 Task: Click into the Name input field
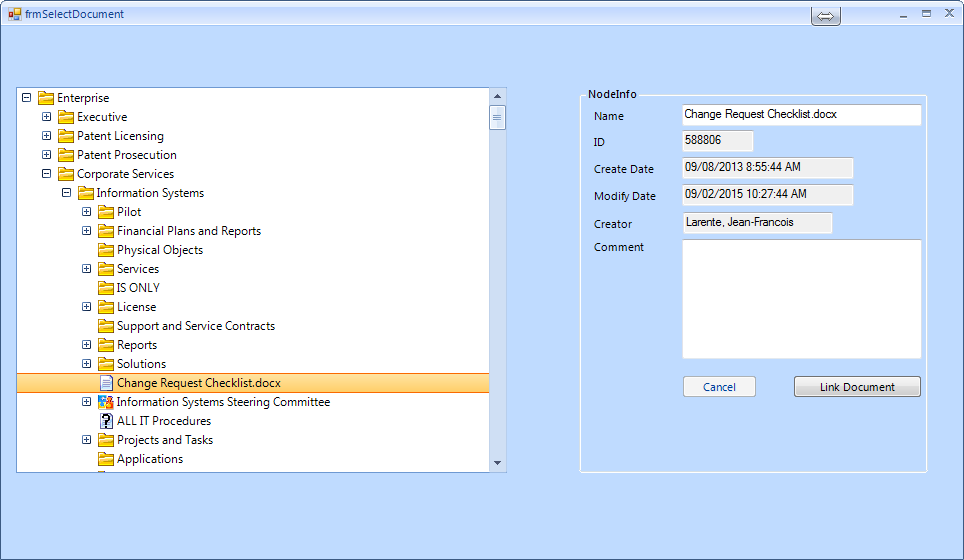pyautogui.click(x=802, y=115)
